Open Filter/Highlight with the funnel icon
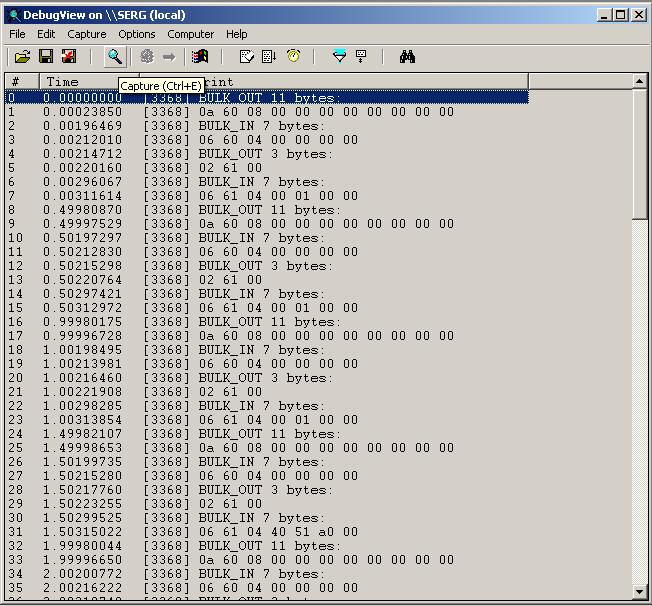The image size is (652, 606). [x=339, y=57]
